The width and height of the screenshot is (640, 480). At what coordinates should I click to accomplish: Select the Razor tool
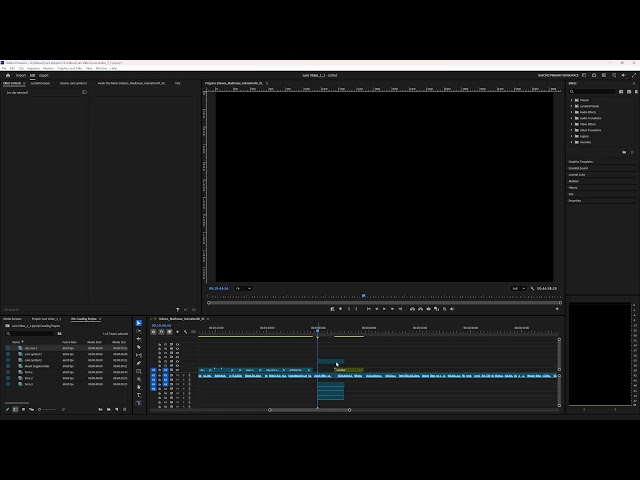pos(139,347)
